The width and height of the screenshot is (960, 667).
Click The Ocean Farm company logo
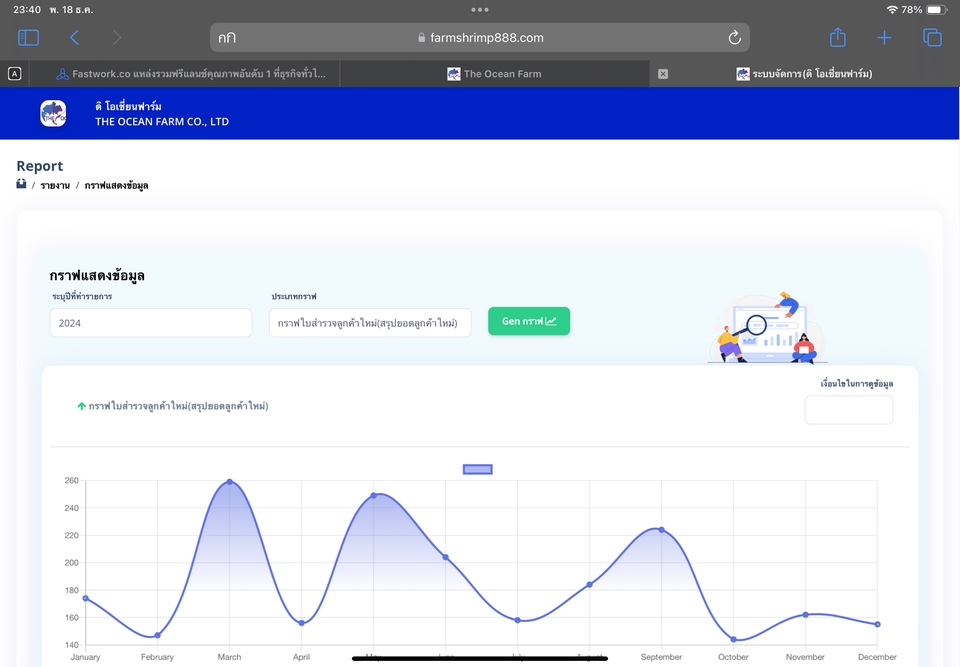pyautogui.click(x=53, y=113)
